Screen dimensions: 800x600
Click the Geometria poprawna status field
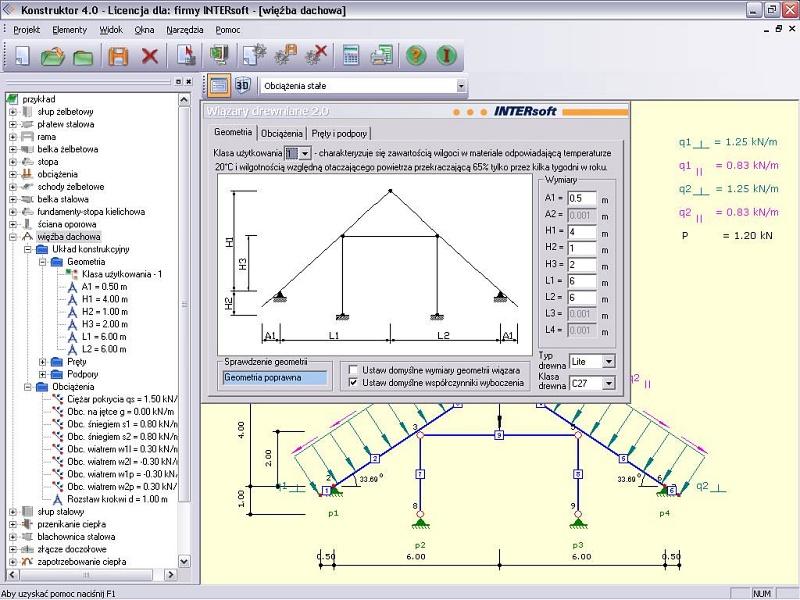(274, 378)
